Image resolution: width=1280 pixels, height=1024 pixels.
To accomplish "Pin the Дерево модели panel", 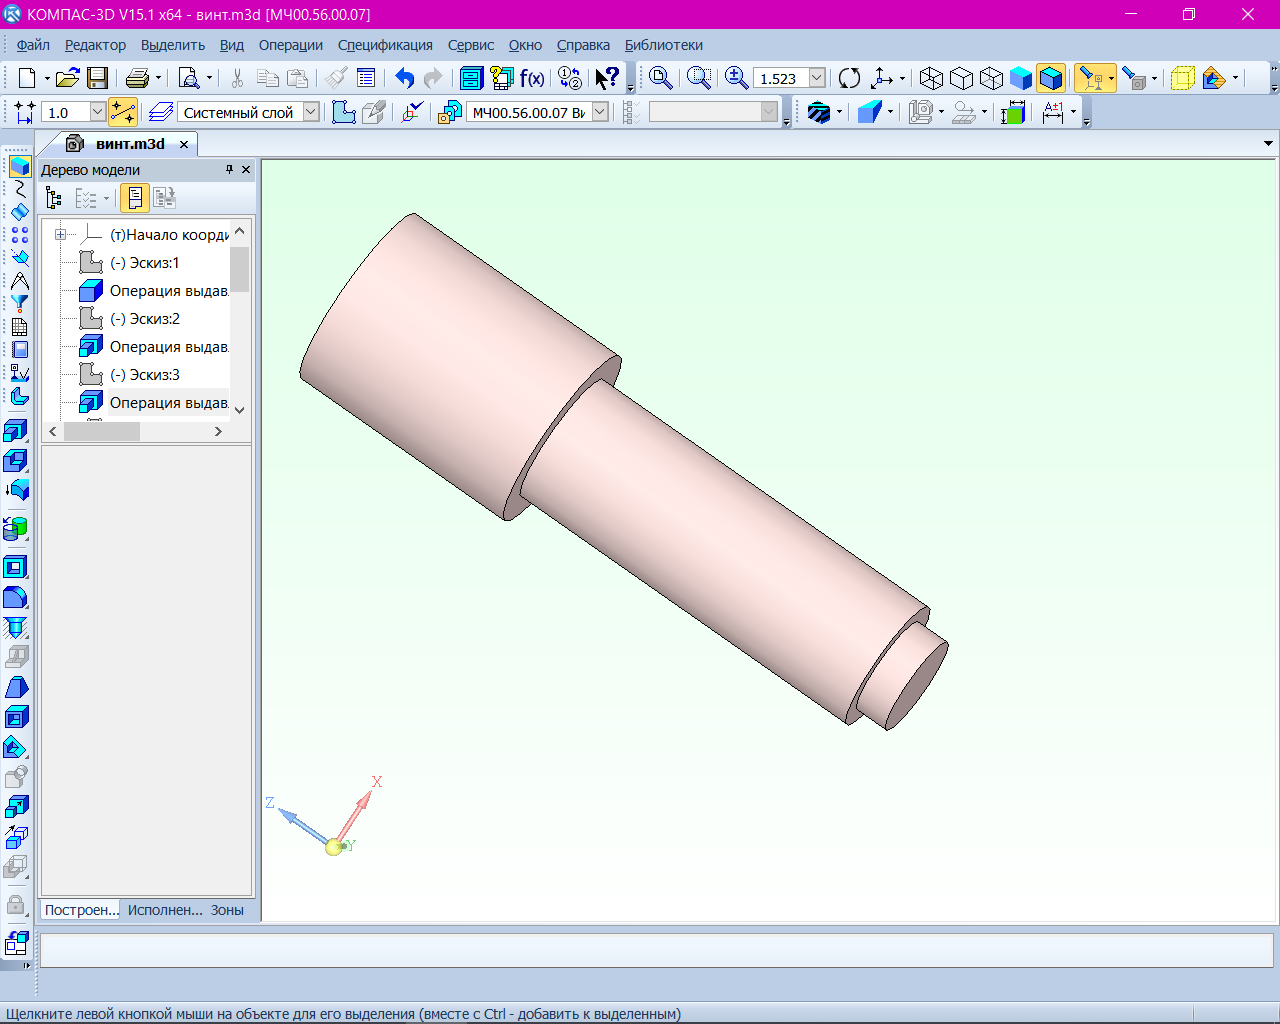I will [x=229, y=170].
